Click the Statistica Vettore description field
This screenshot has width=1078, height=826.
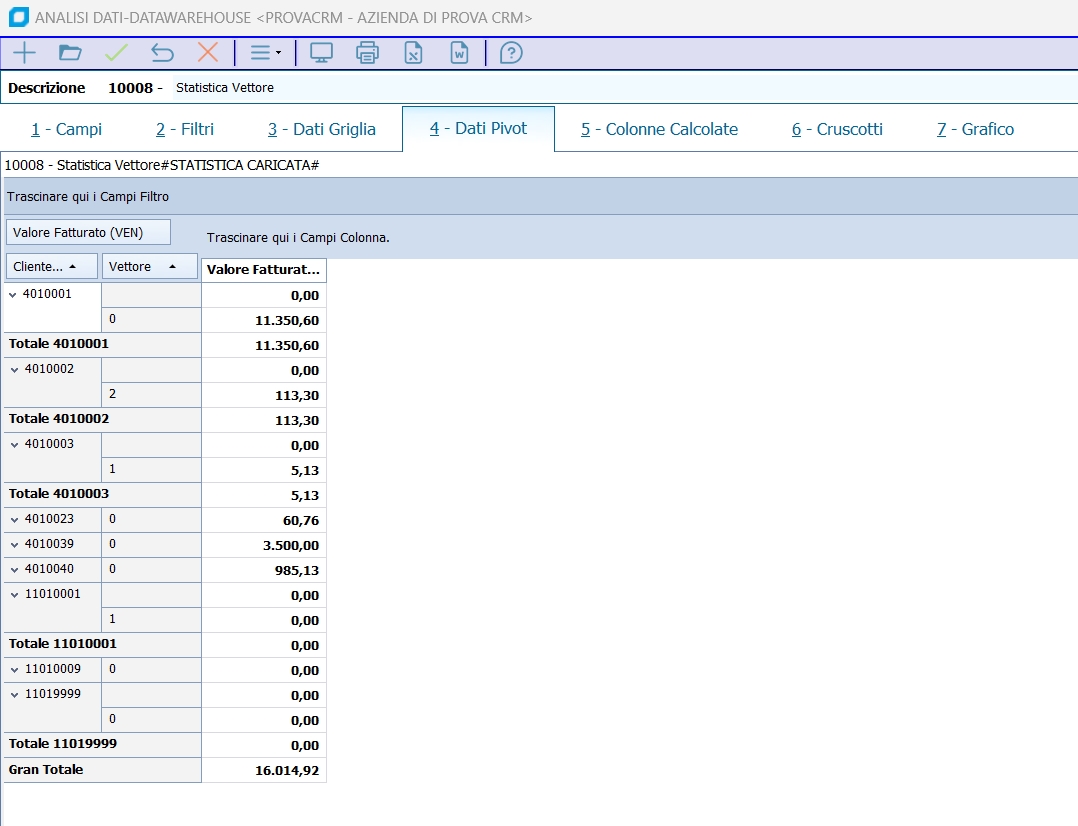[x=225, y=88]
